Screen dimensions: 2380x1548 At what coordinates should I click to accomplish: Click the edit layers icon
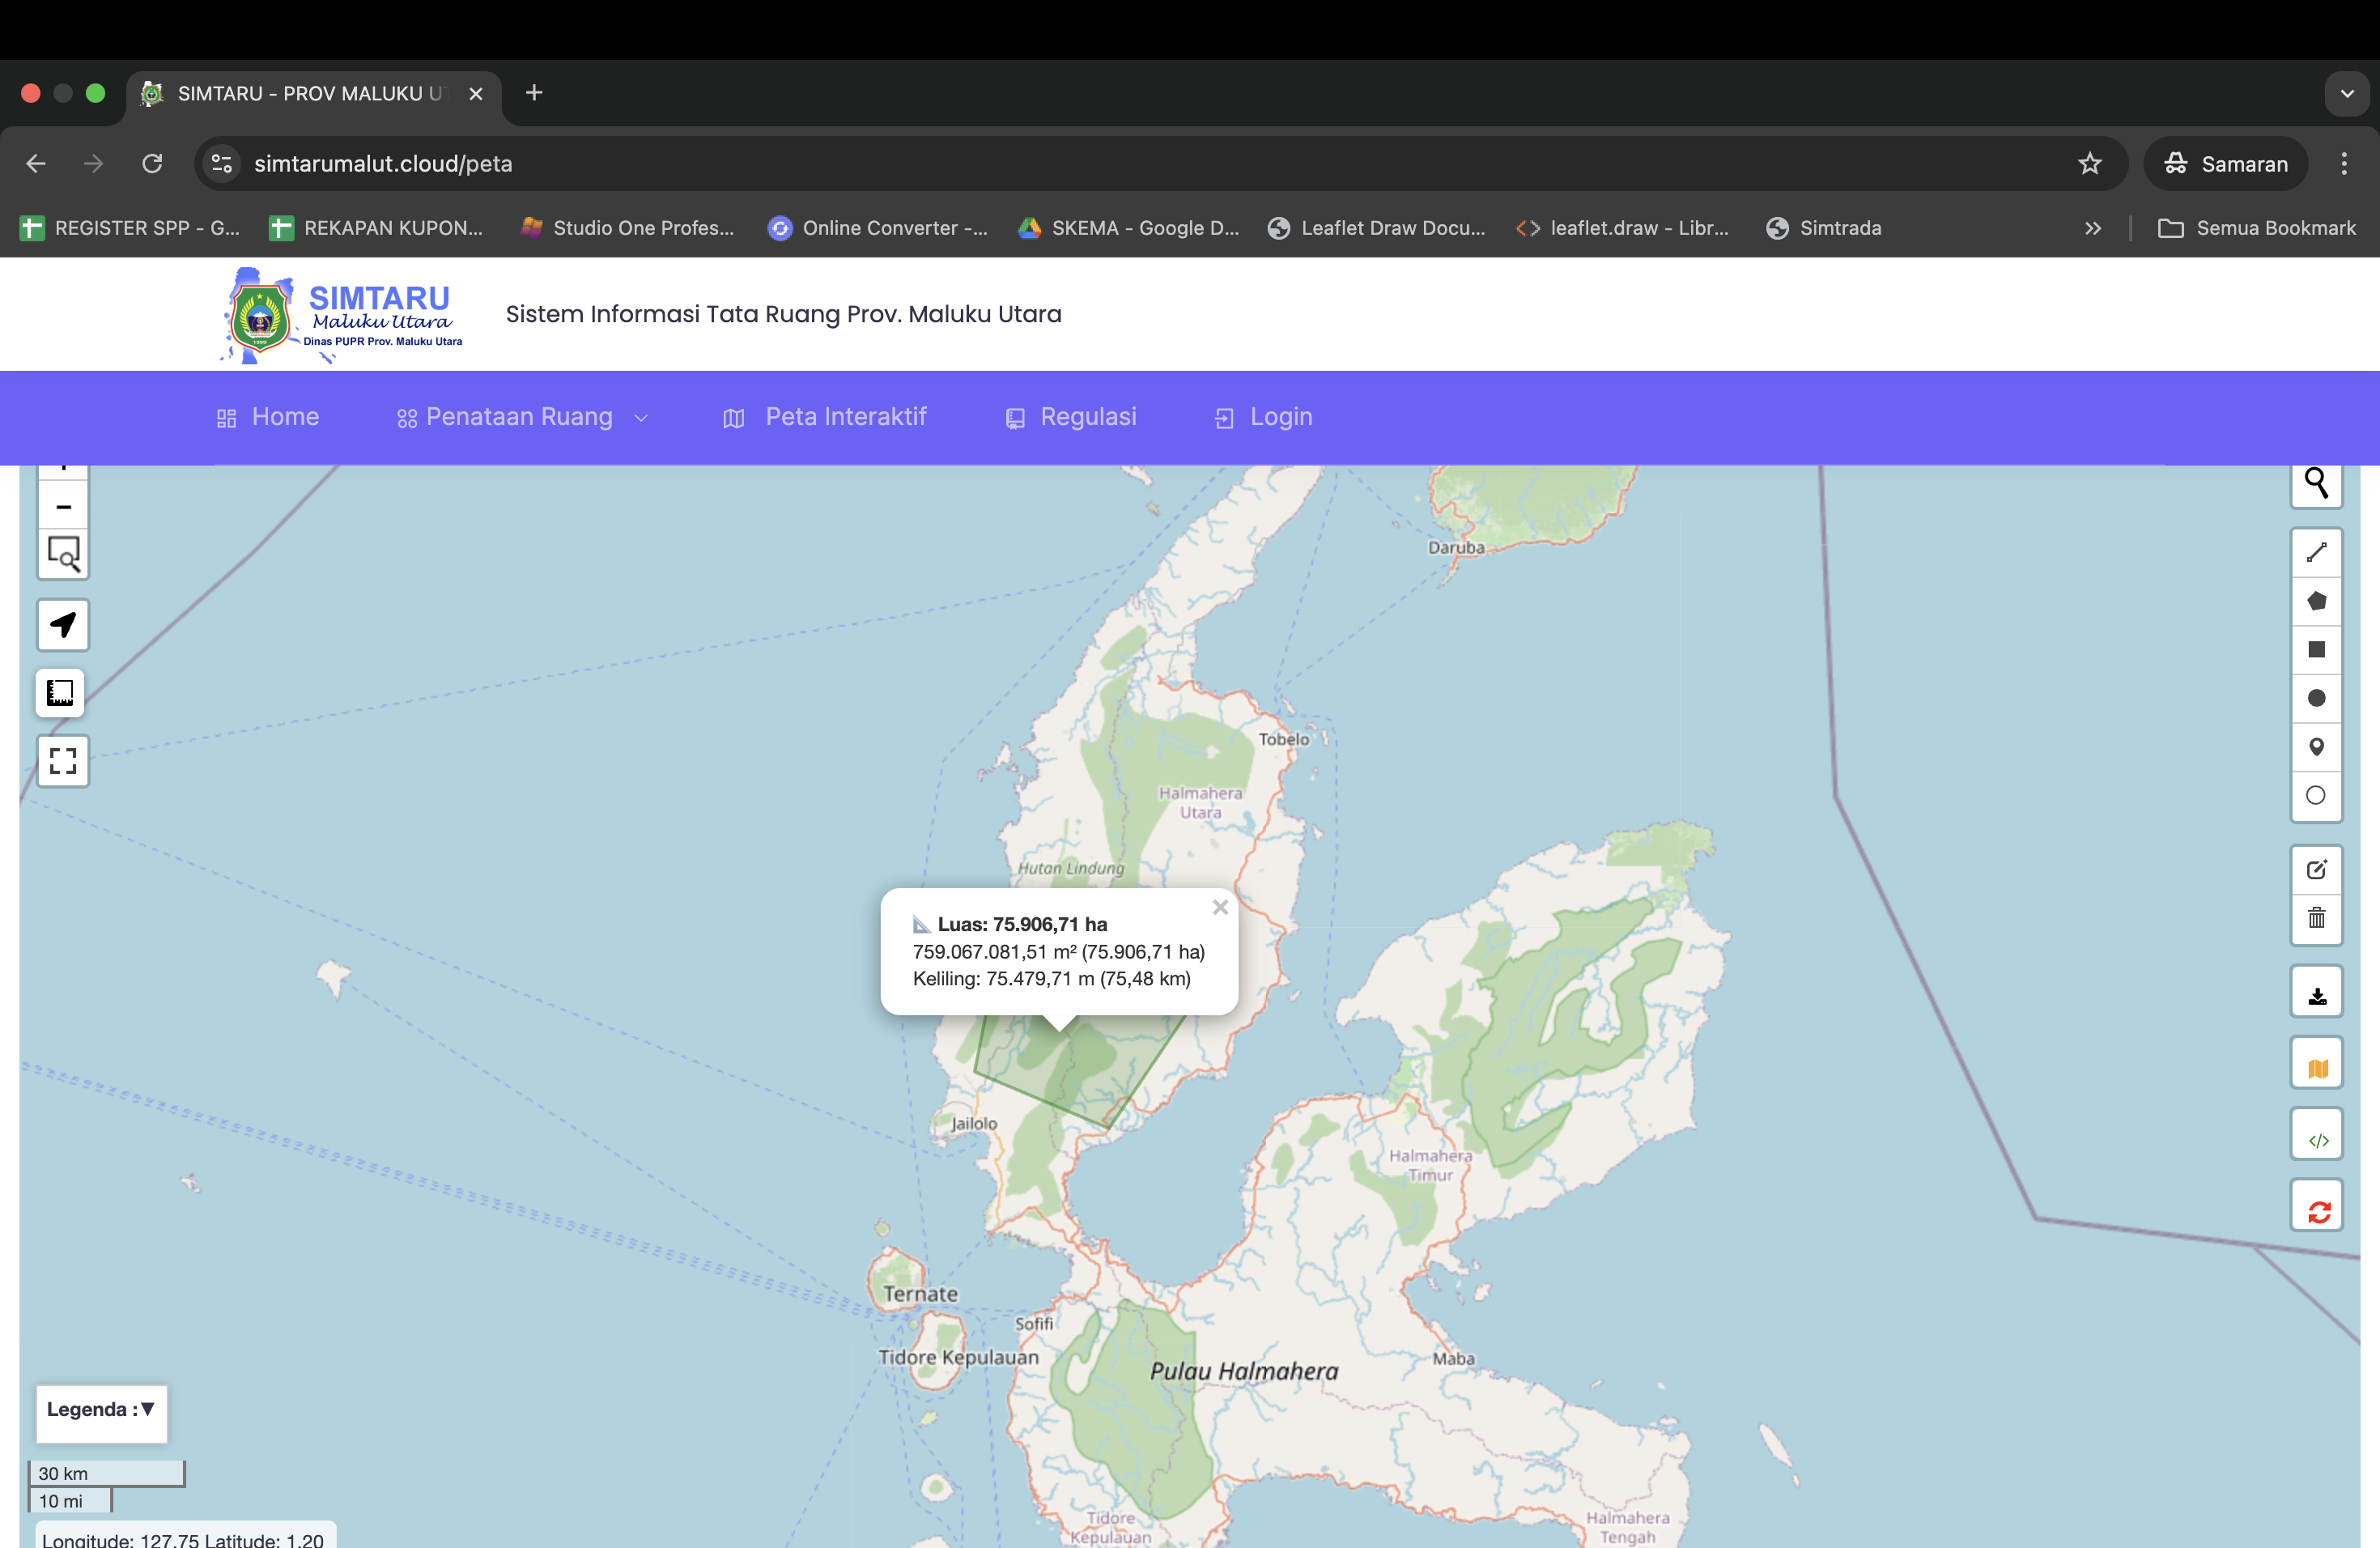2316,870
